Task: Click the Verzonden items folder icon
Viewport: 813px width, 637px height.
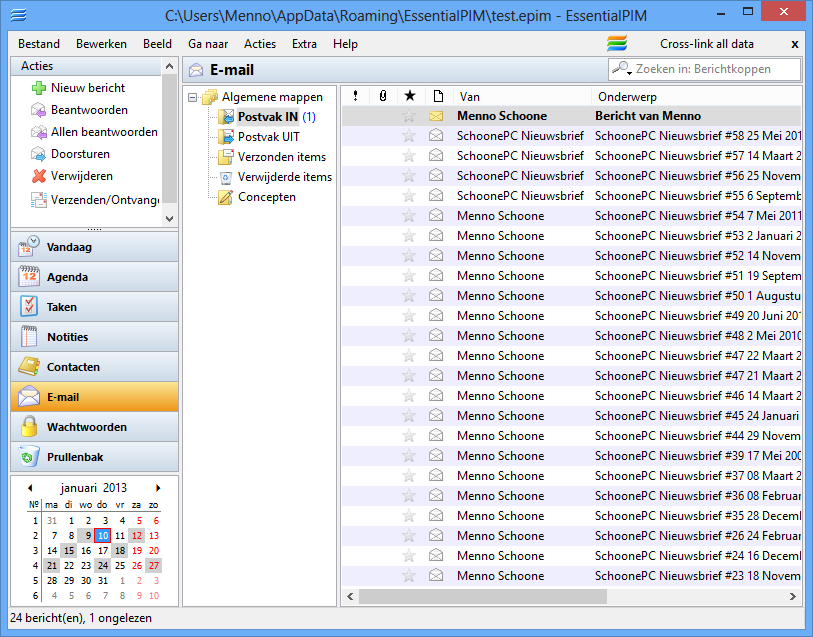Action: tap(226, 157)
